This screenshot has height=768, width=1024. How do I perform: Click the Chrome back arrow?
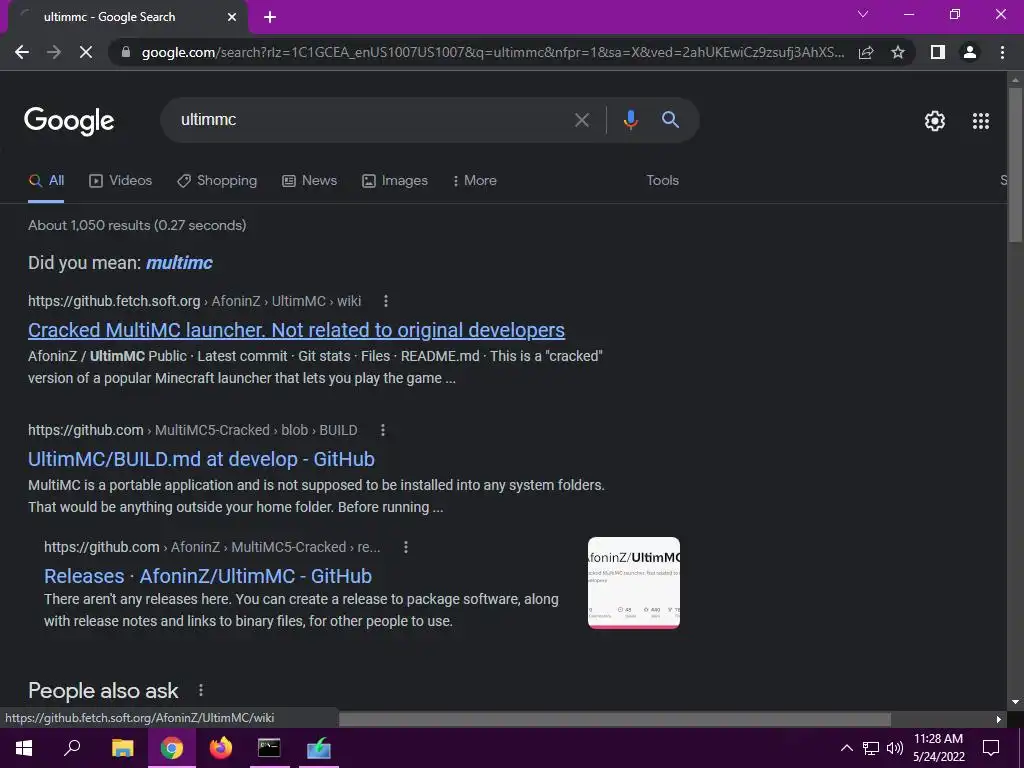coord(22,52)
